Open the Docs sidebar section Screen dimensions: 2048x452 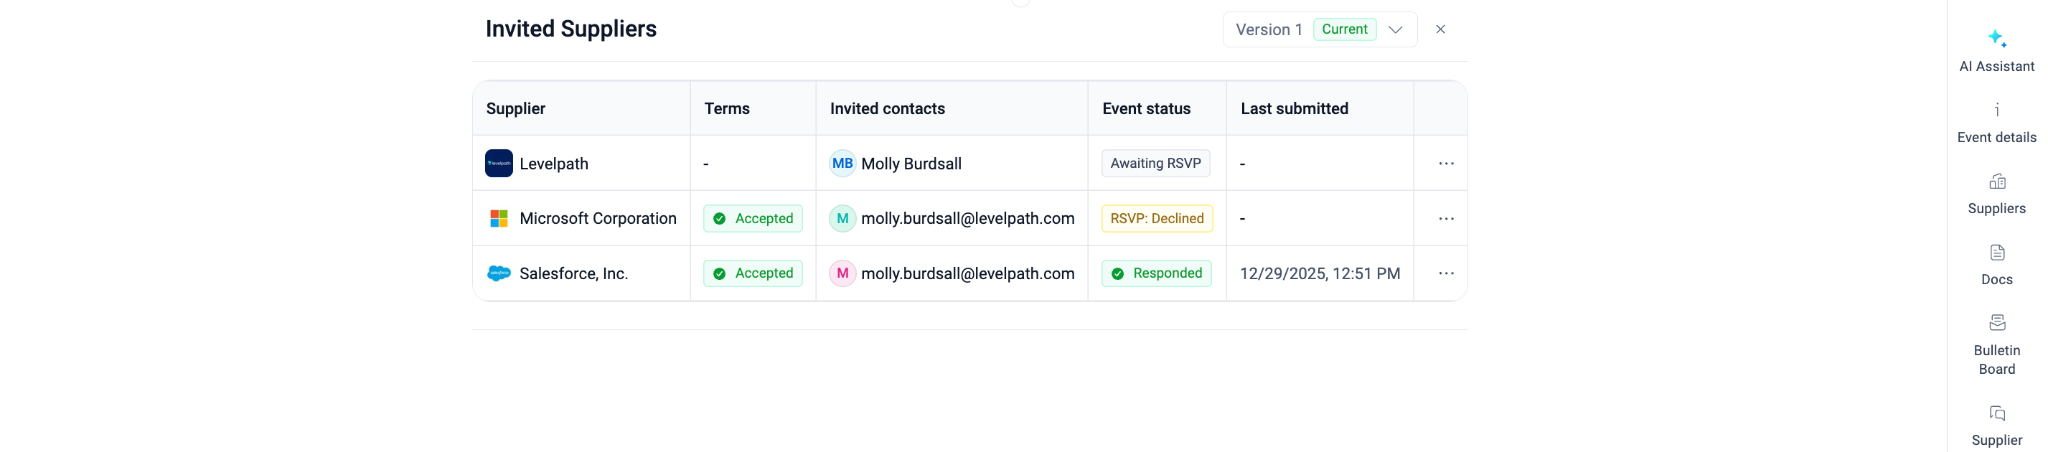[x=1996, y=264]
